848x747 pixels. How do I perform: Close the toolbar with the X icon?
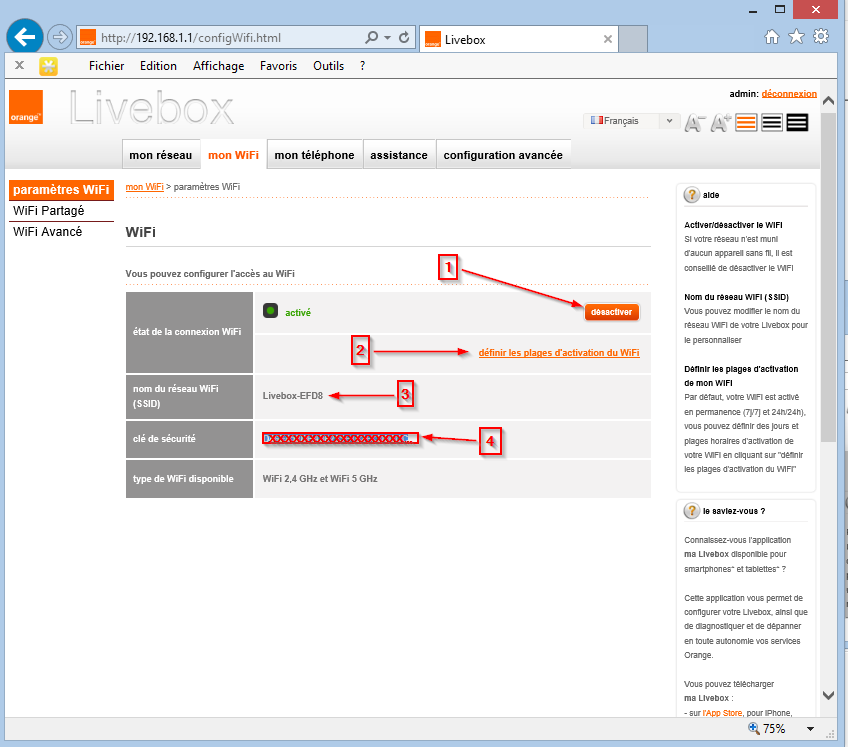pos(19,65)
